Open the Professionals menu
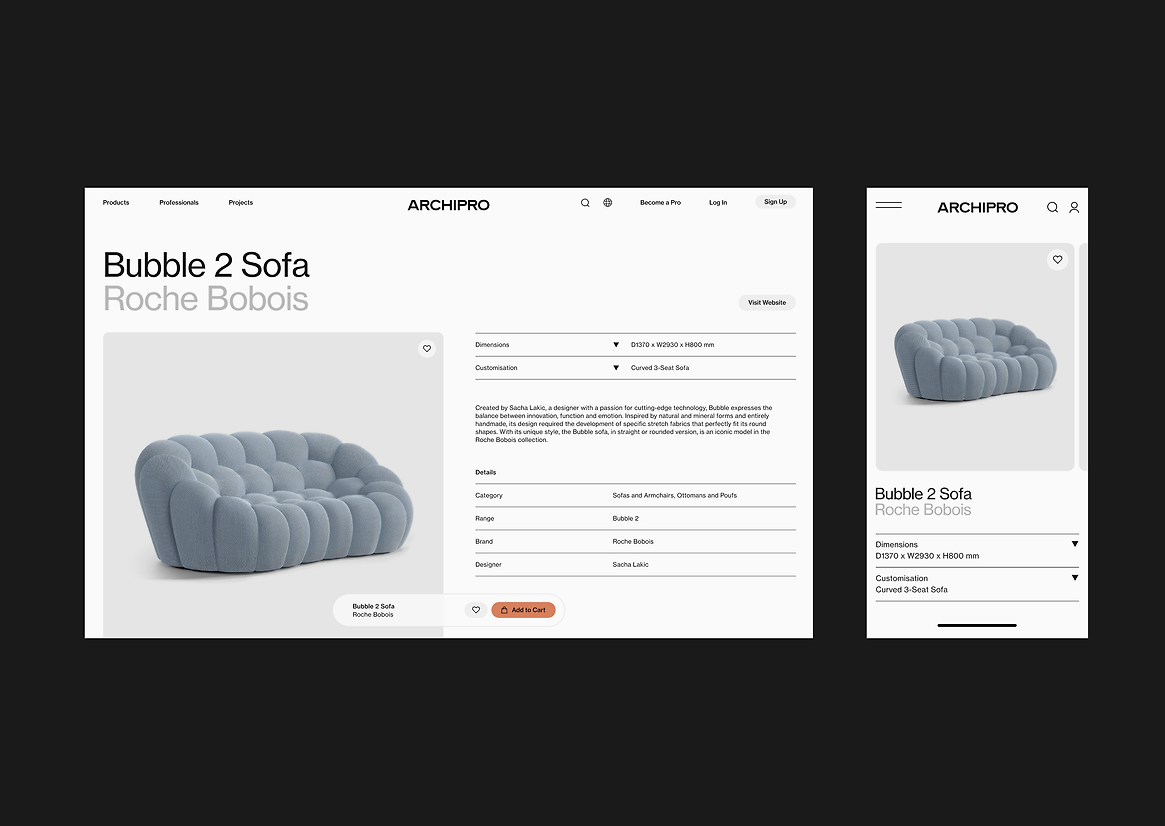The width and height of the screenshot is (1165, 826). click(179, 203)
